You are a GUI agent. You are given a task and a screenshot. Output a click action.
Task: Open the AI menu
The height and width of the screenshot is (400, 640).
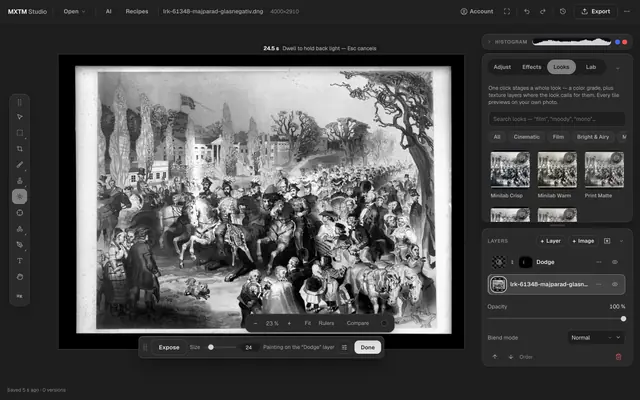click(109, 11)
